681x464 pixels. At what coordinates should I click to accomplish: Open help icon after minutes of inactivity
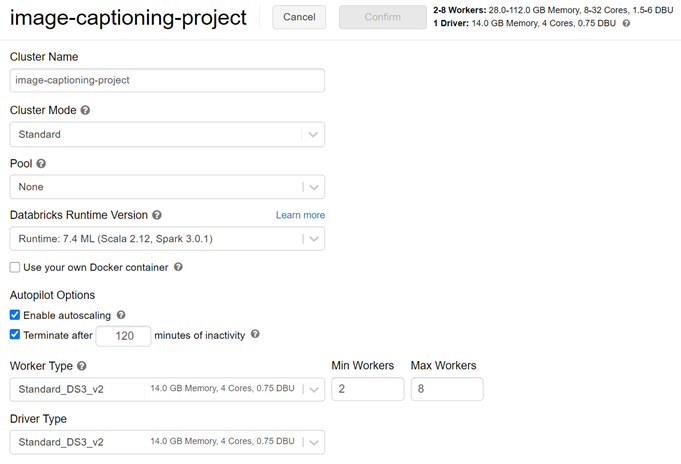pyautogui.click(x=255, y=335)
